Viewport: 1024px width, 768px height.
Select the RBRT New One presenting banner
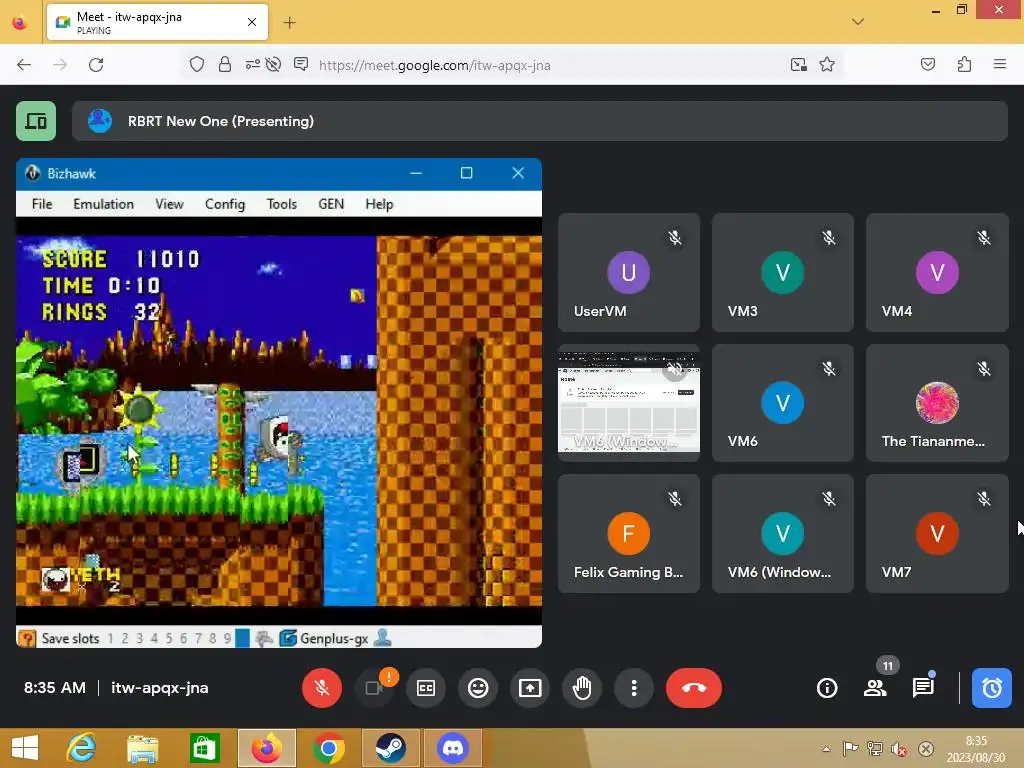pyautogui.click(x=539, y=121)
